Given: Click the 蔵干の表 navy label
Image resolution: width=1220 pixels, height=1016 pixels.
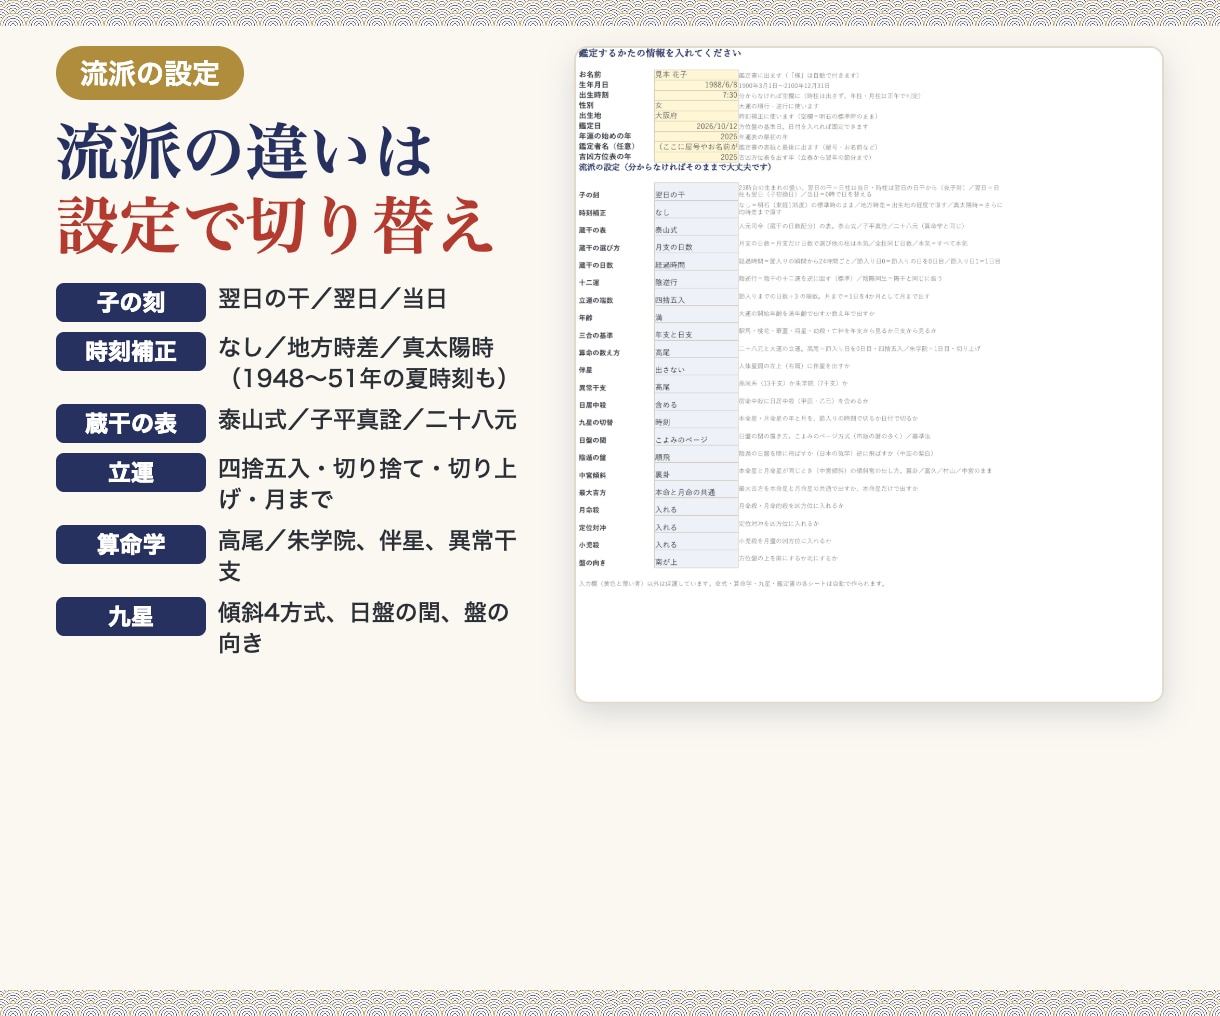Looking at the screenshot, I should coord(131,423).
